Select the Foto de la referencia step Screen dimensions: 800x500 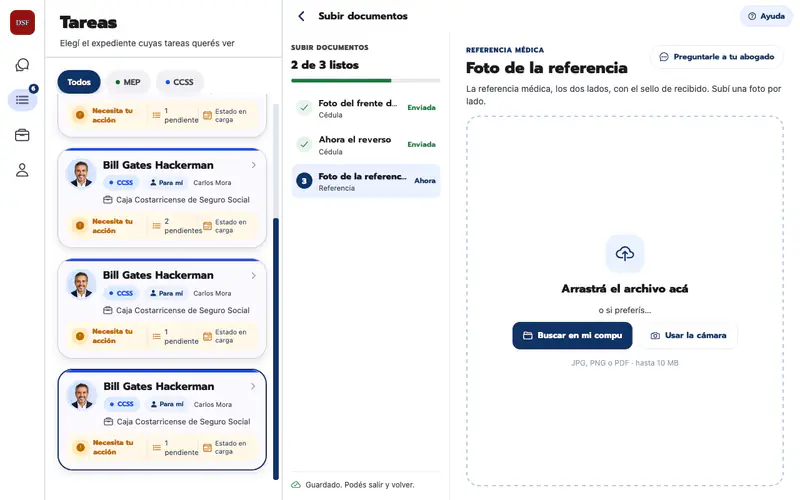tap(366, 181)
